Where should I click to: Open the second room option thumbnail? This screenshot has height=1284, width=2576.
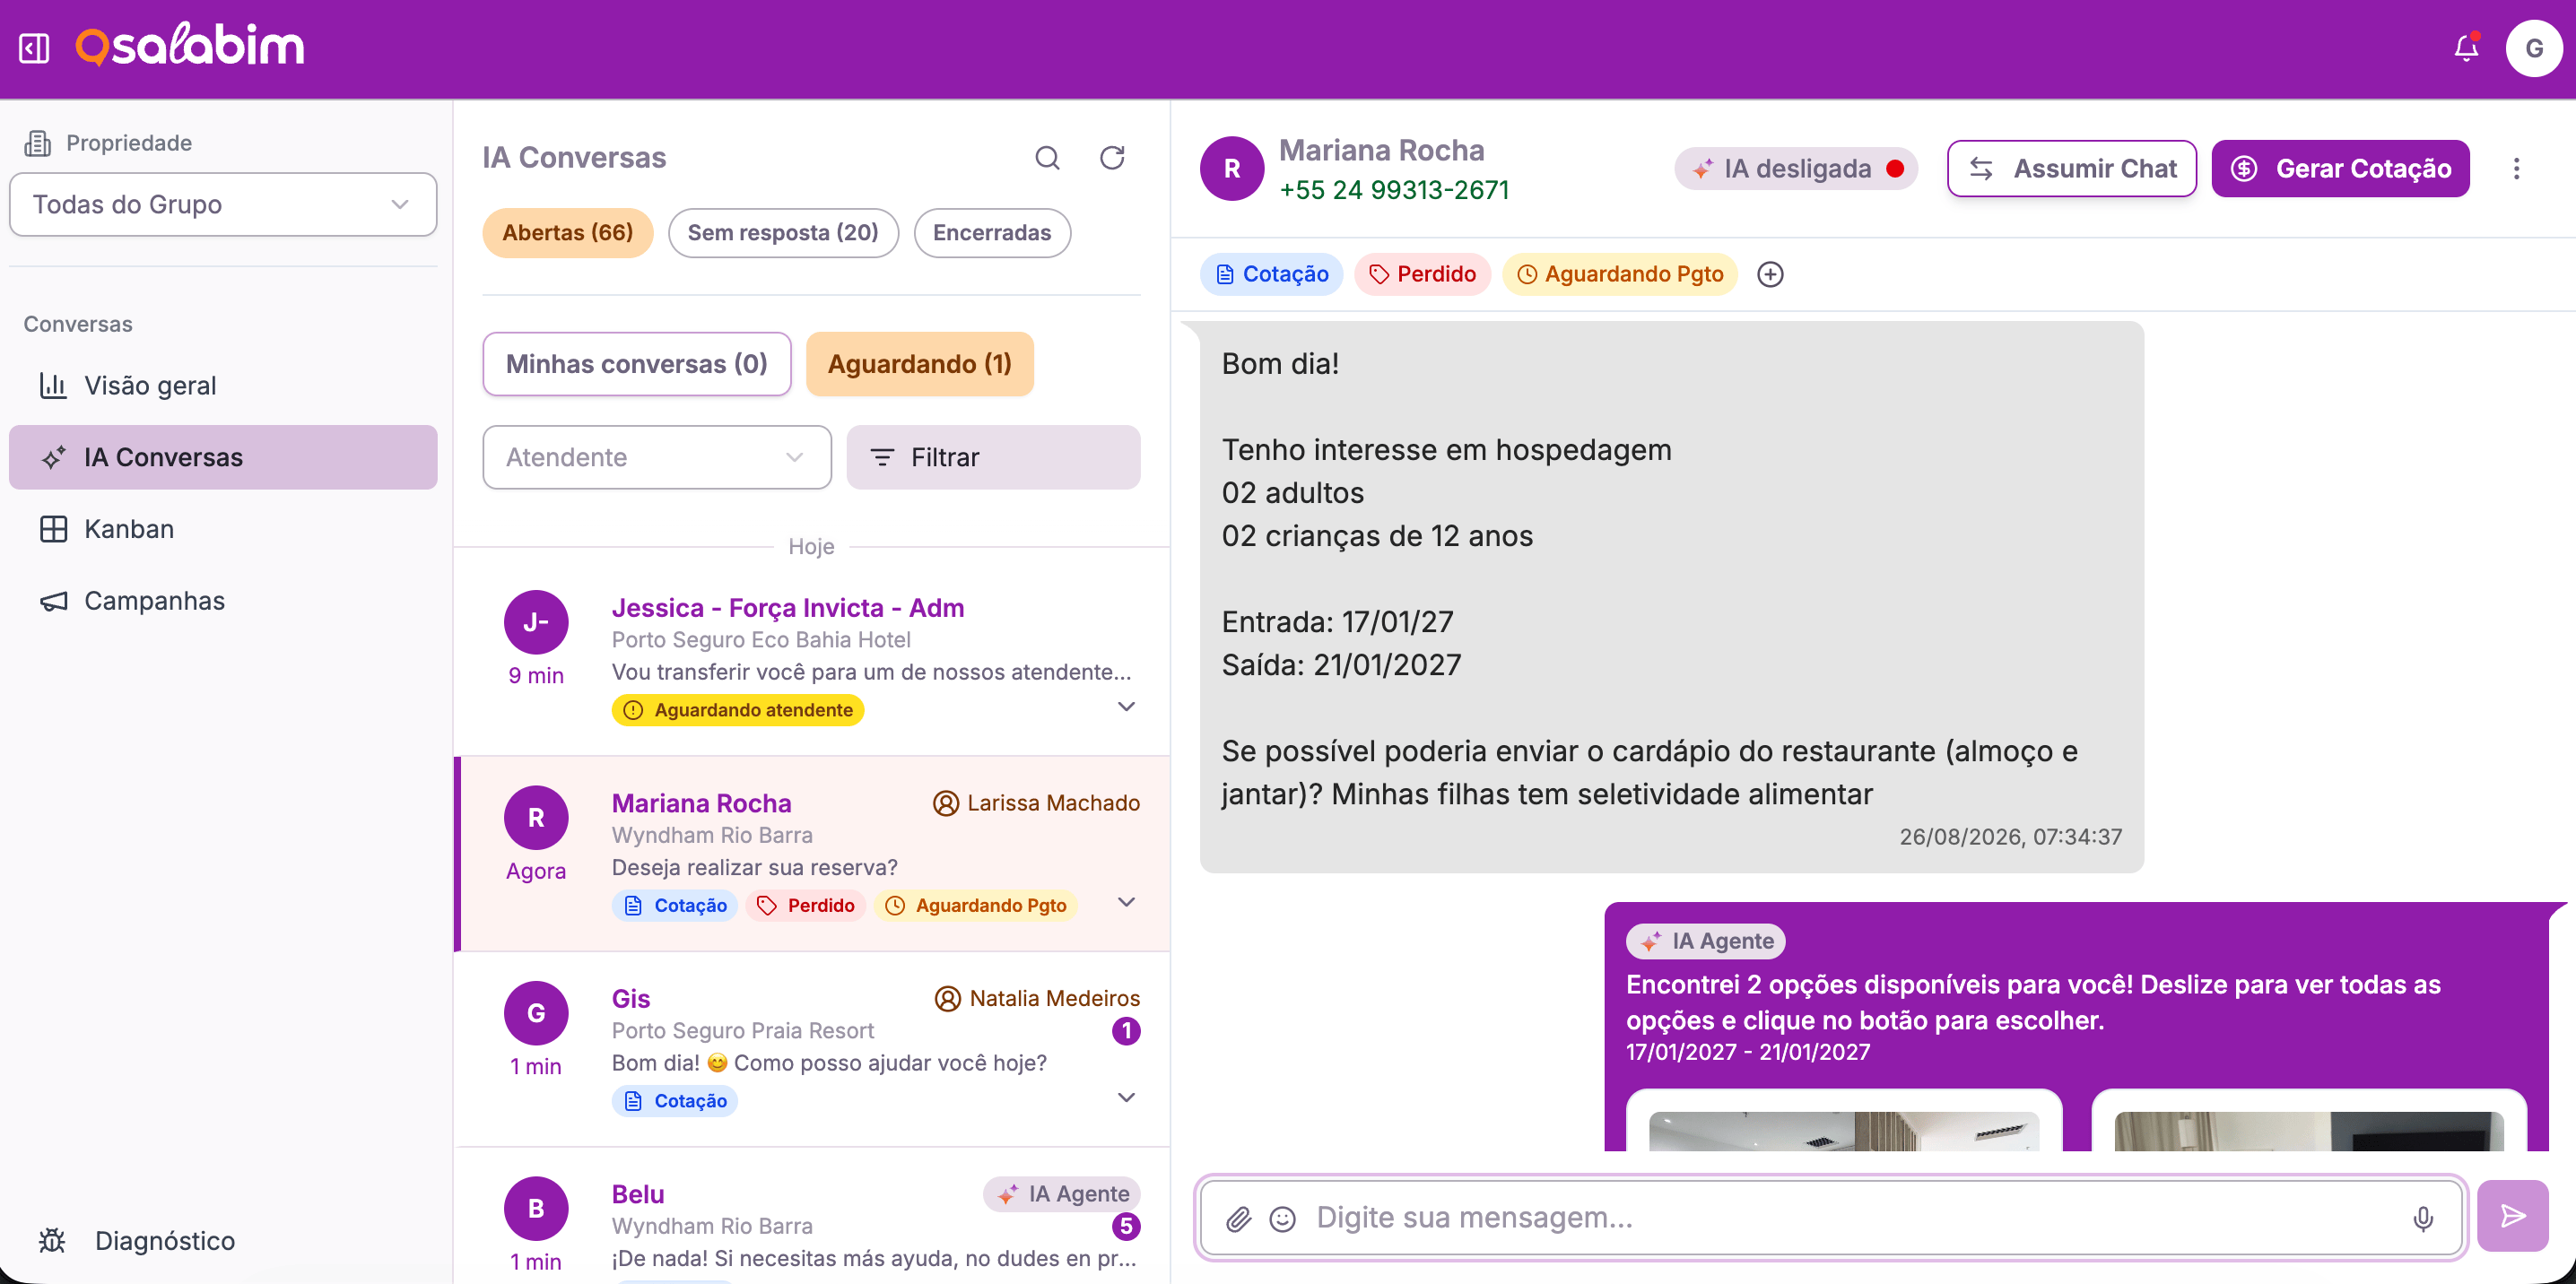tap(2310, 1130)
